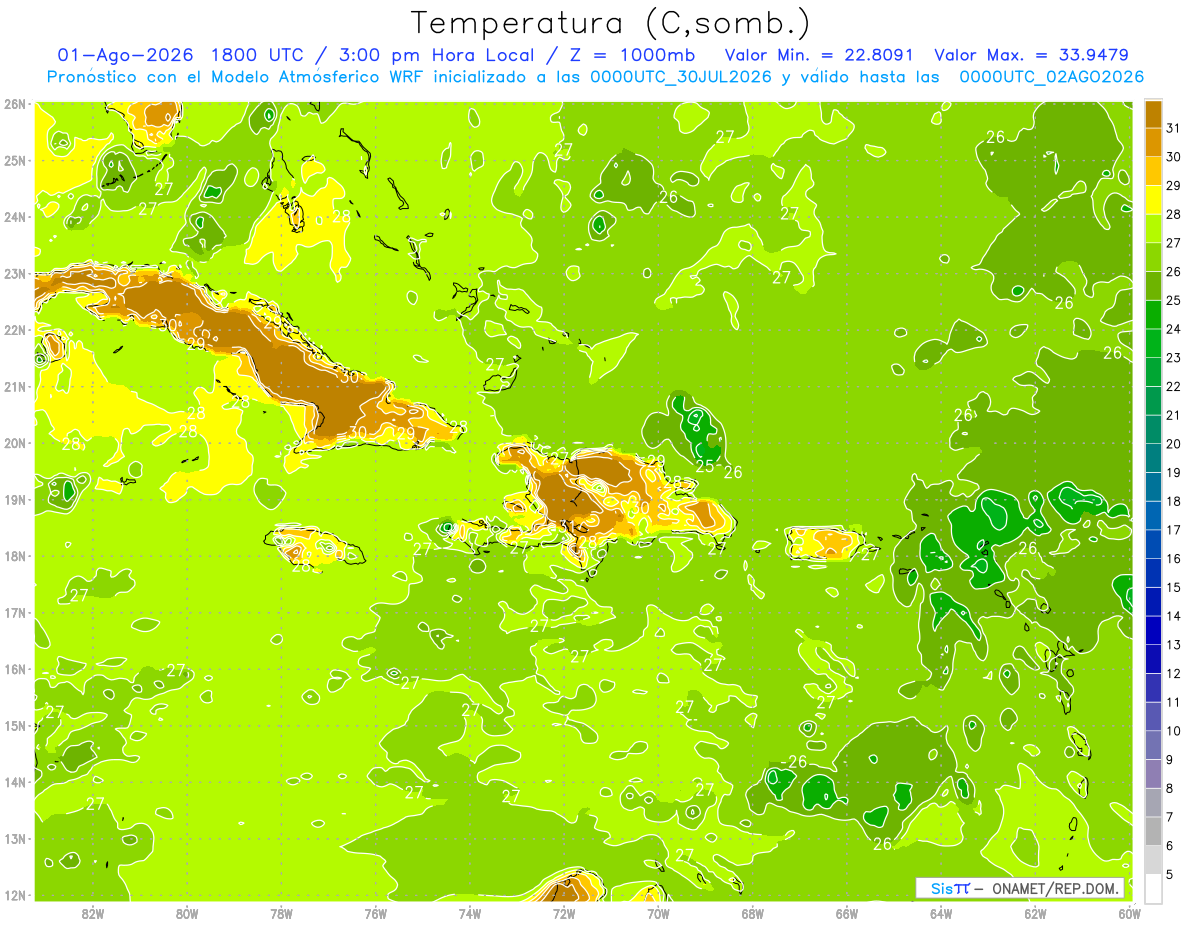Click the legend scale value "29"
The width and height of the screenshot is (1200, 927).
coord(1174,185)
